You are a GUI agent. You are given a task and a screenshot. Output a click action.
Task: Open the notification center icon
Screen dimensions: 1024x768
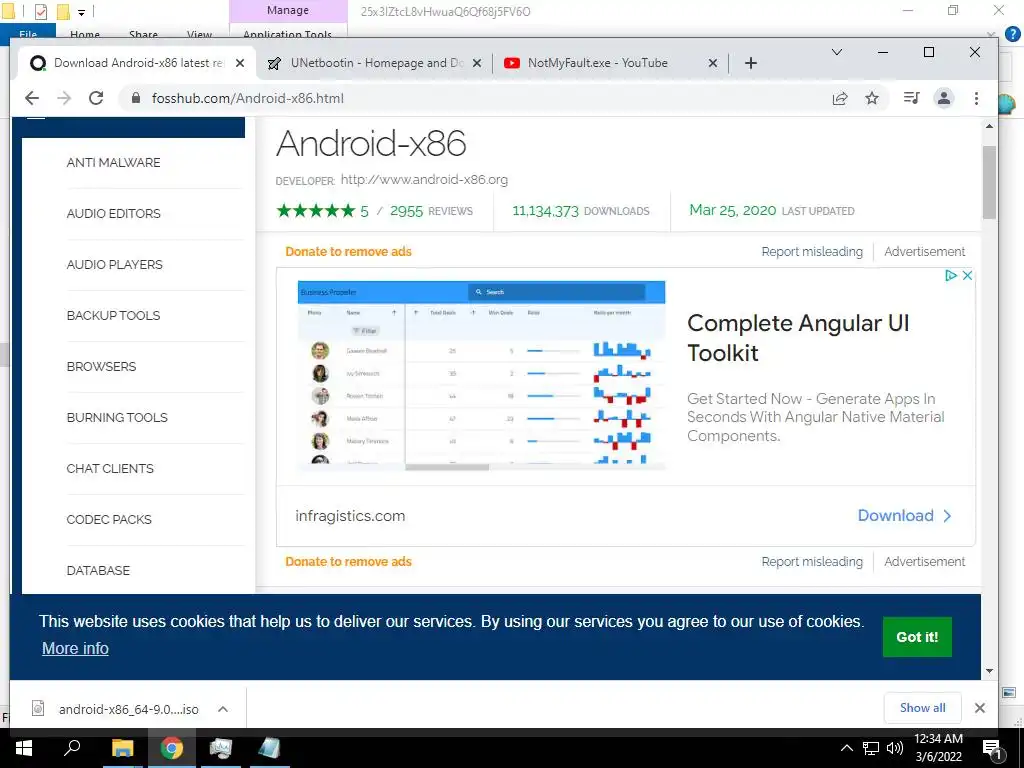pos(993,749)
